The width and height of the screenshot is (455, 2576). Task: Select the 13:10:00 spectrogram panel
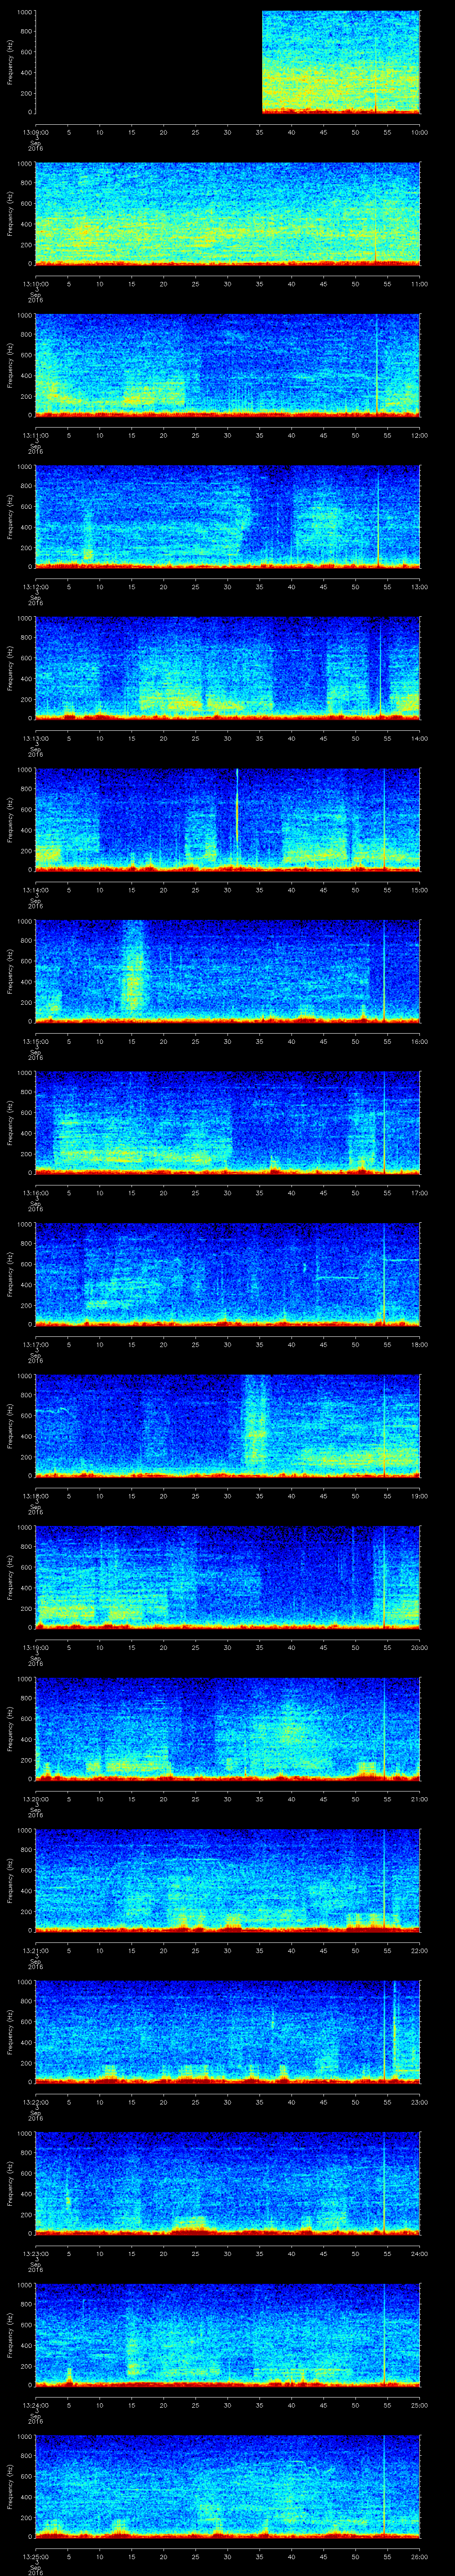pos(227,214)
